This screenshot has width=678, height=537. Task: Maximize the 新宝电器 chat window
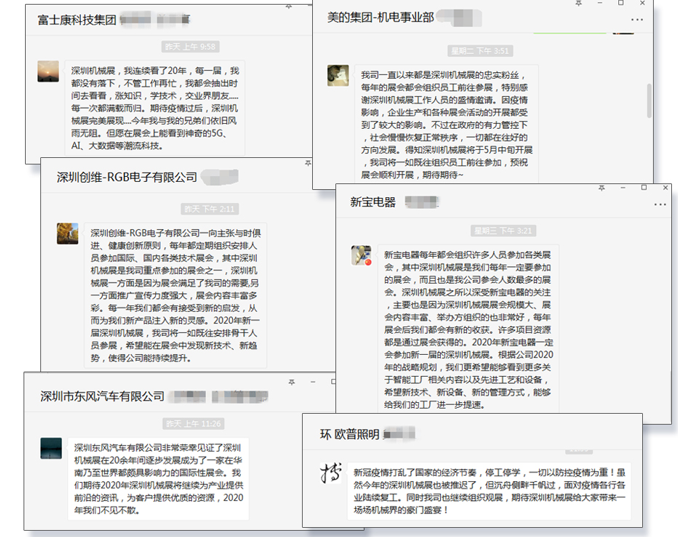click(x=644, y=188)
